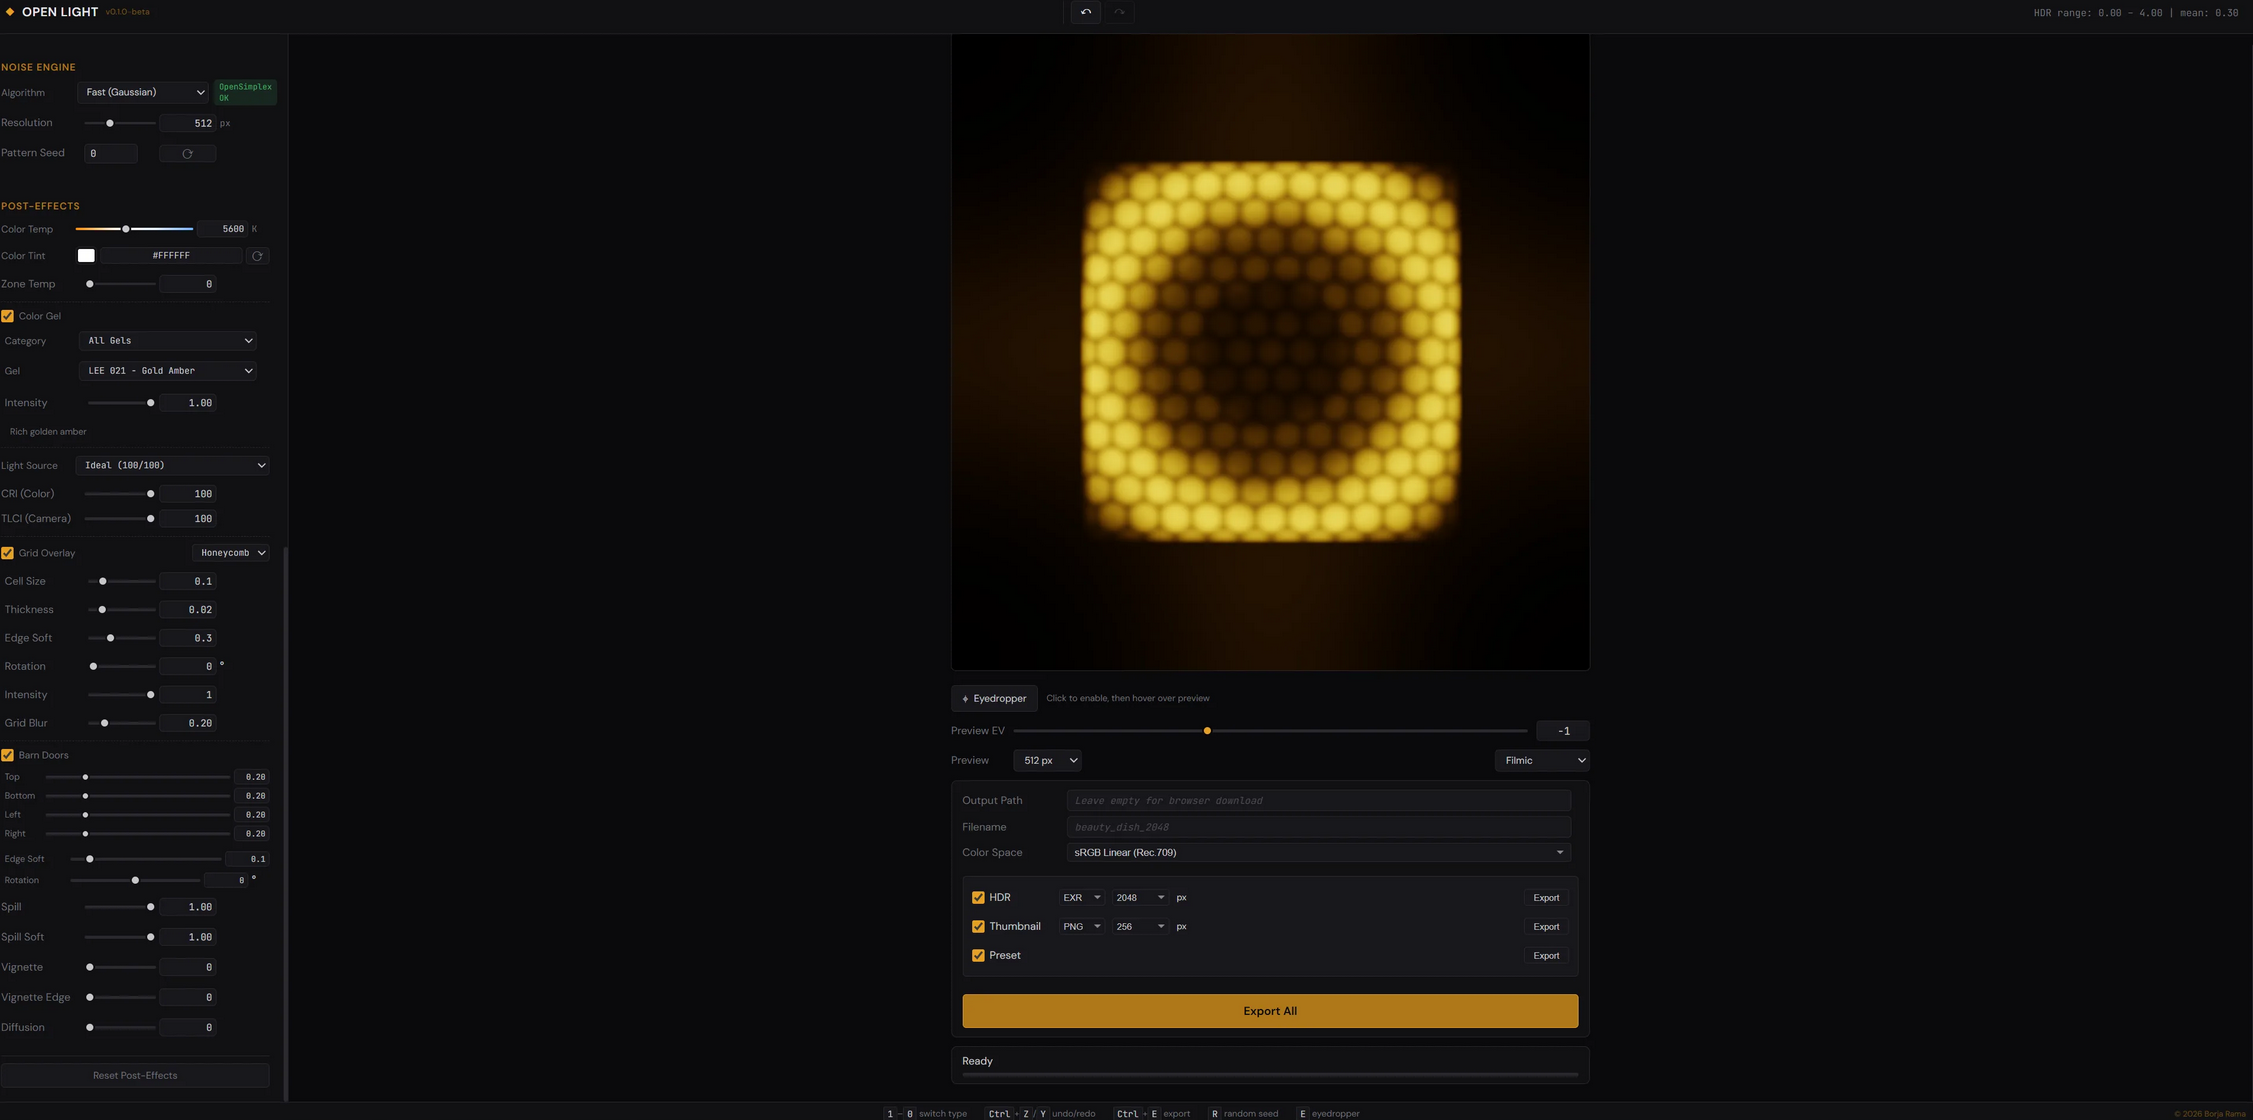This screenshot has height=1120, width=2253.
Task: Reset color tint with the refresh icon
Action: [257, 256]
